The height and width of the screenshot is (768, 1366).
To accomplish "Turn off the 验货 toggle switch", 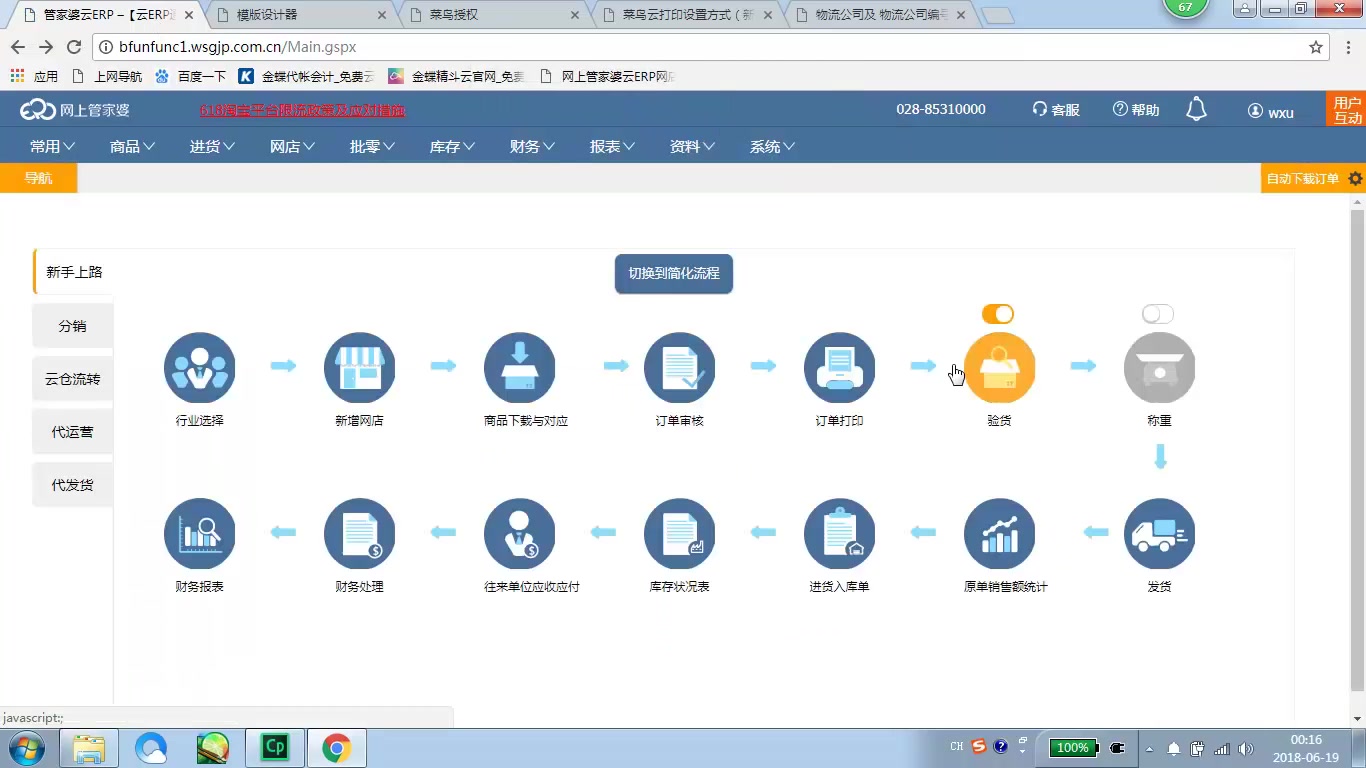I will tap(998, 314).
